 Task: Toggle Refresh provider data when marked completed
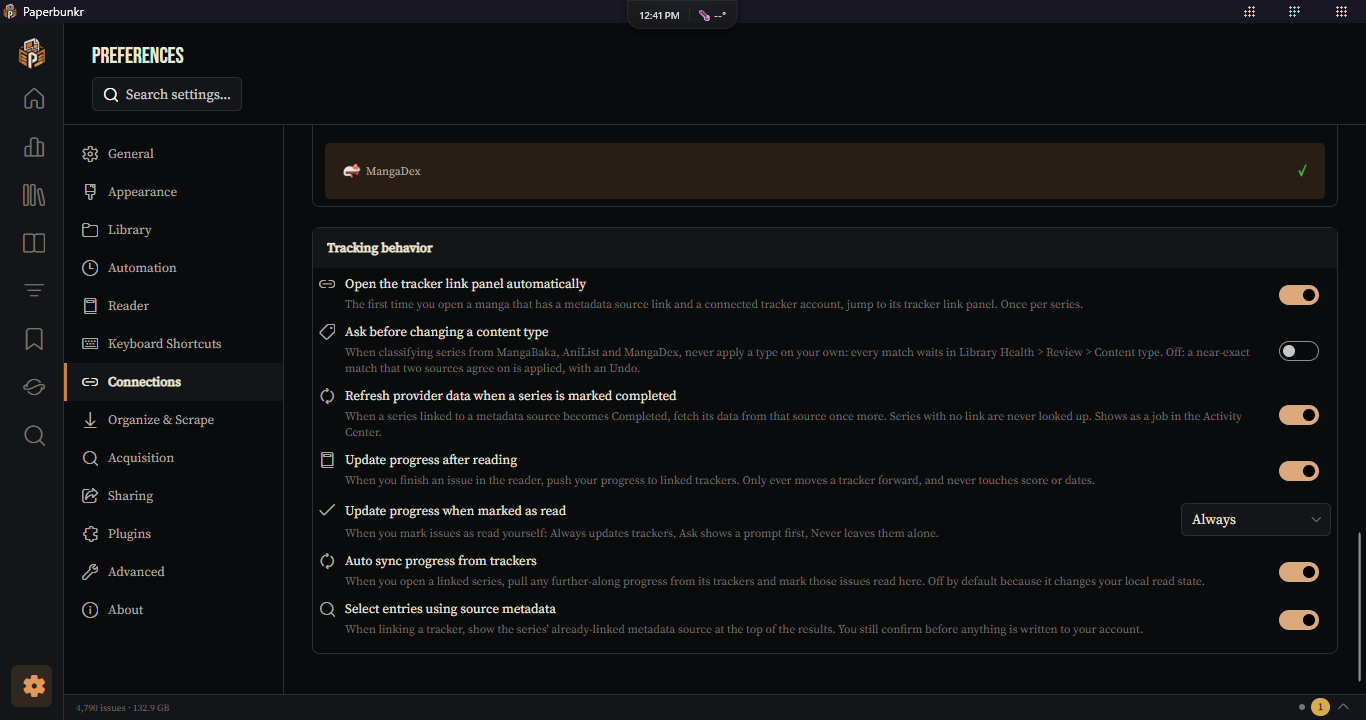[1299, 415]
